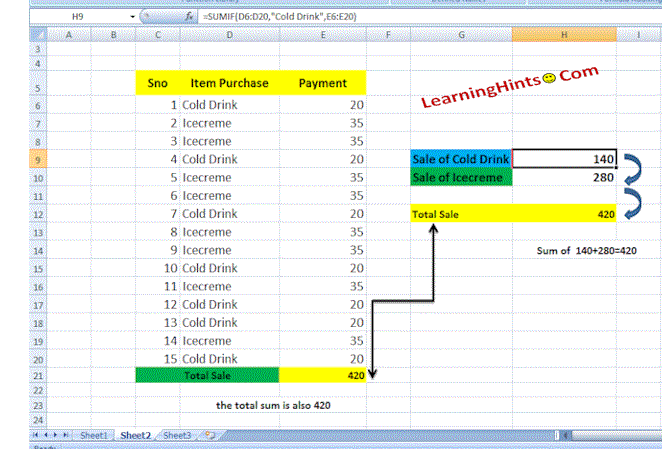Select highlighted column H header
The width and height of the screenshot is (662, 449).
564,35
